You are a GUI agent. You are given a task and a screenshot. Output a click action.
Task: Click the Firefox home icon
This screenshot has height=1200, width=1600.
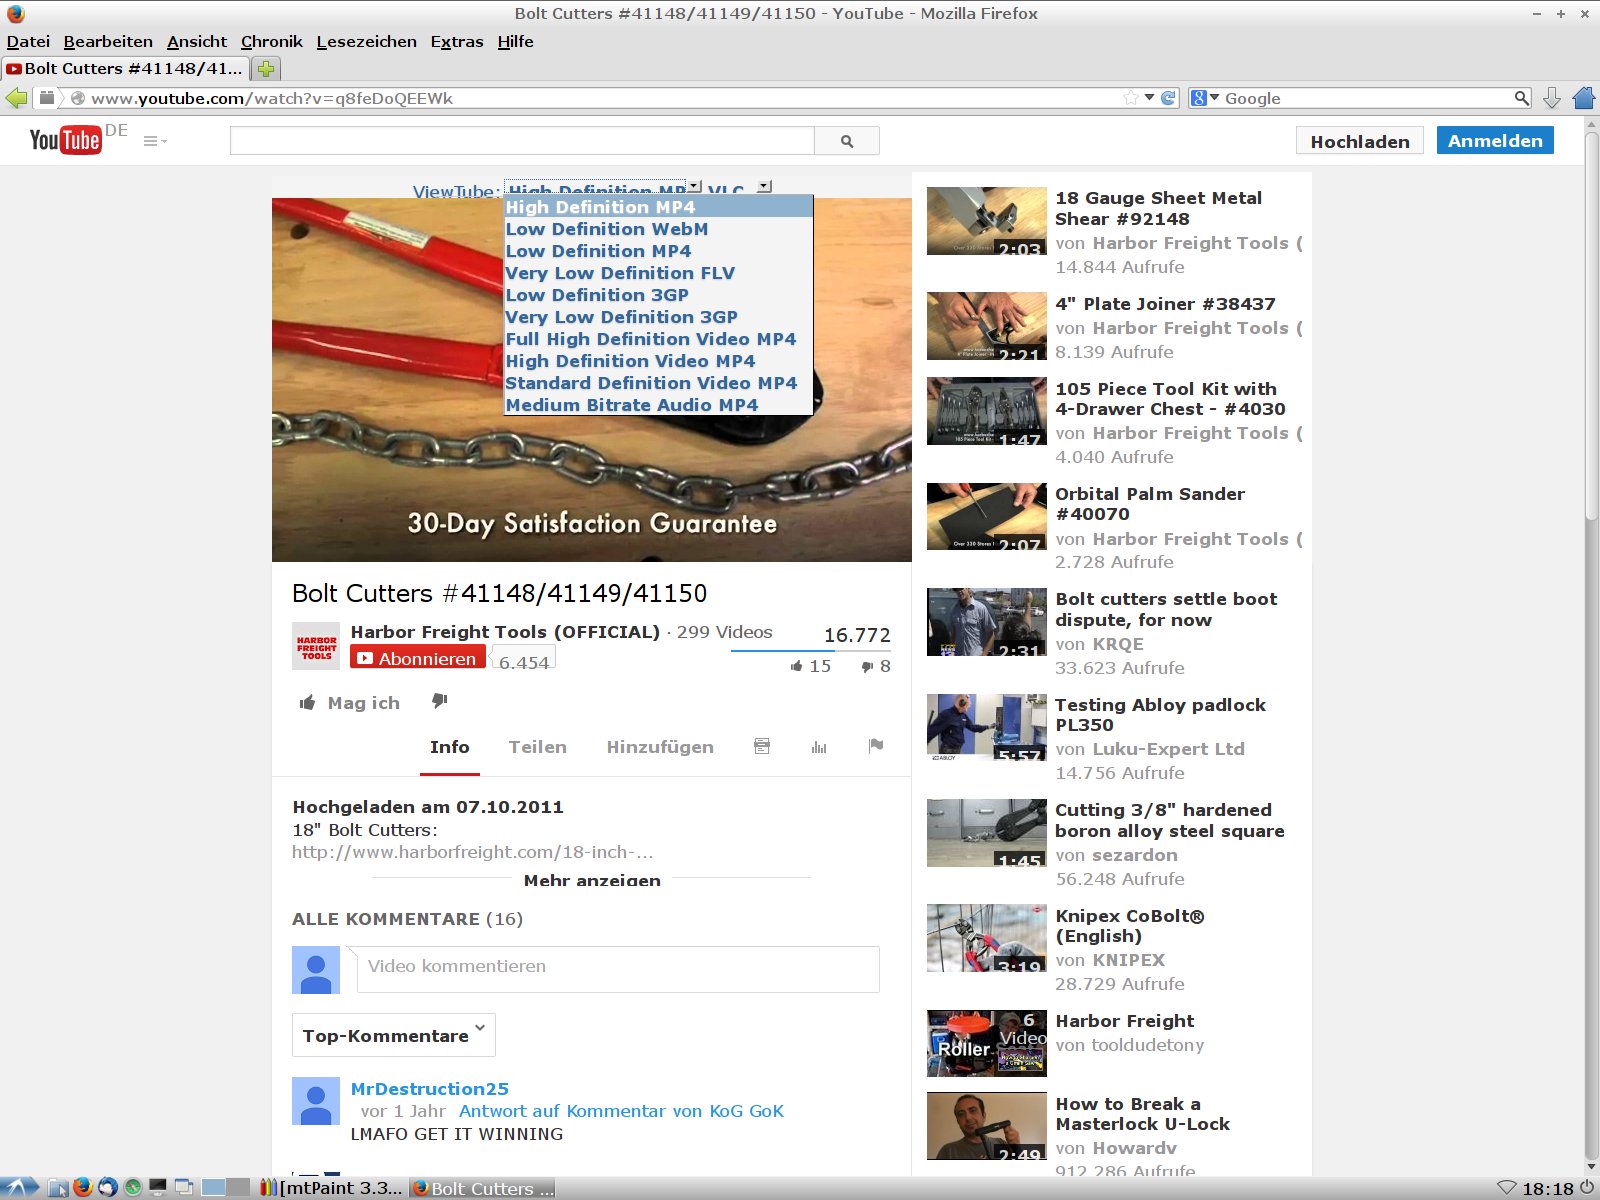click(x=1584, y=98)
